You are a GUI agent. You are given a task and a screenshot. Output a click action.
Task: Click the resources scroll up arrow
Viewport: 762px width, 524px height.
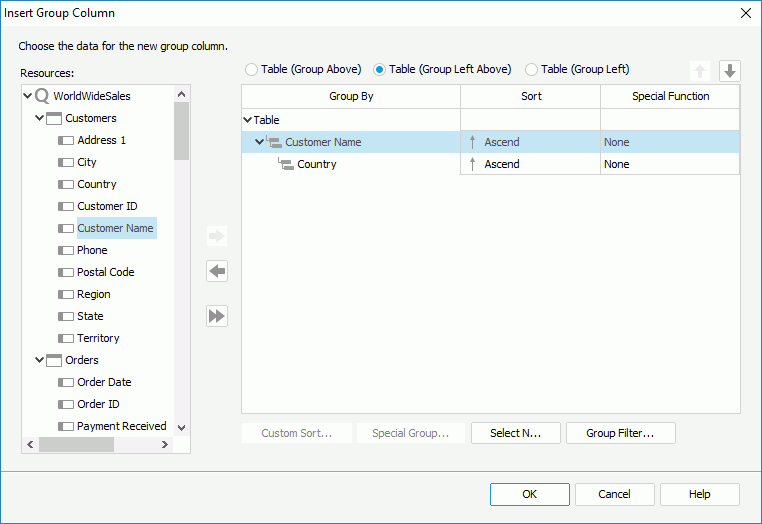(x=182, y=94)
